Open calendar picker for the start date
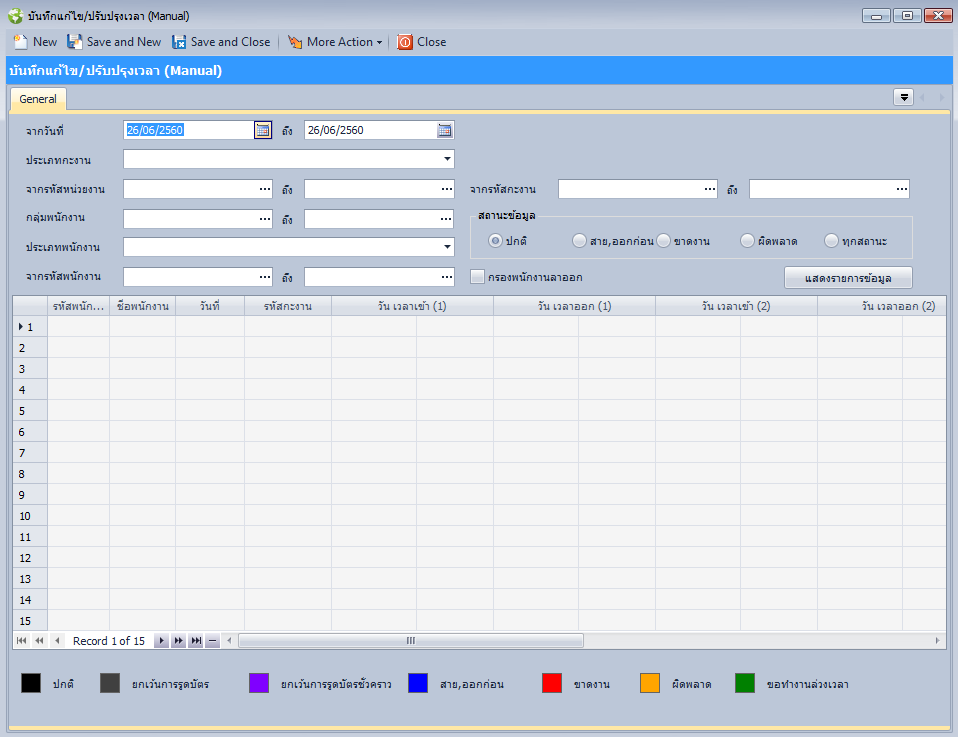 tap(263, 130)
